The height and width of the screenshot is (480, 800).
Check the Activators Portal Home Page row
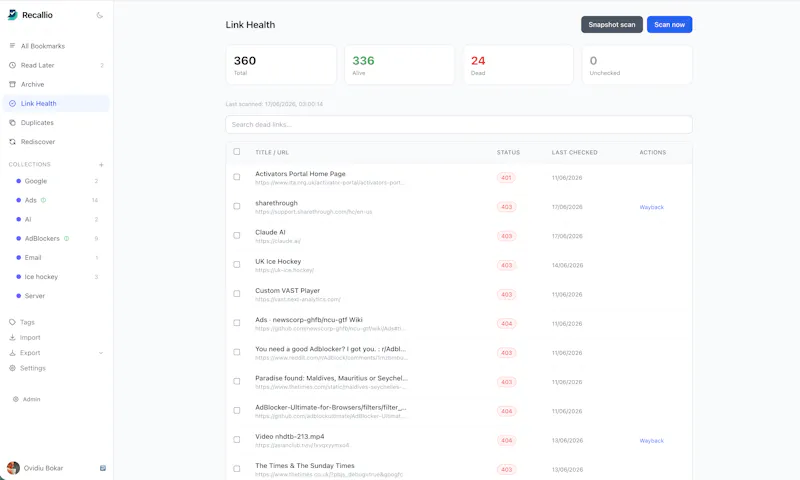(x=237, y=177)
